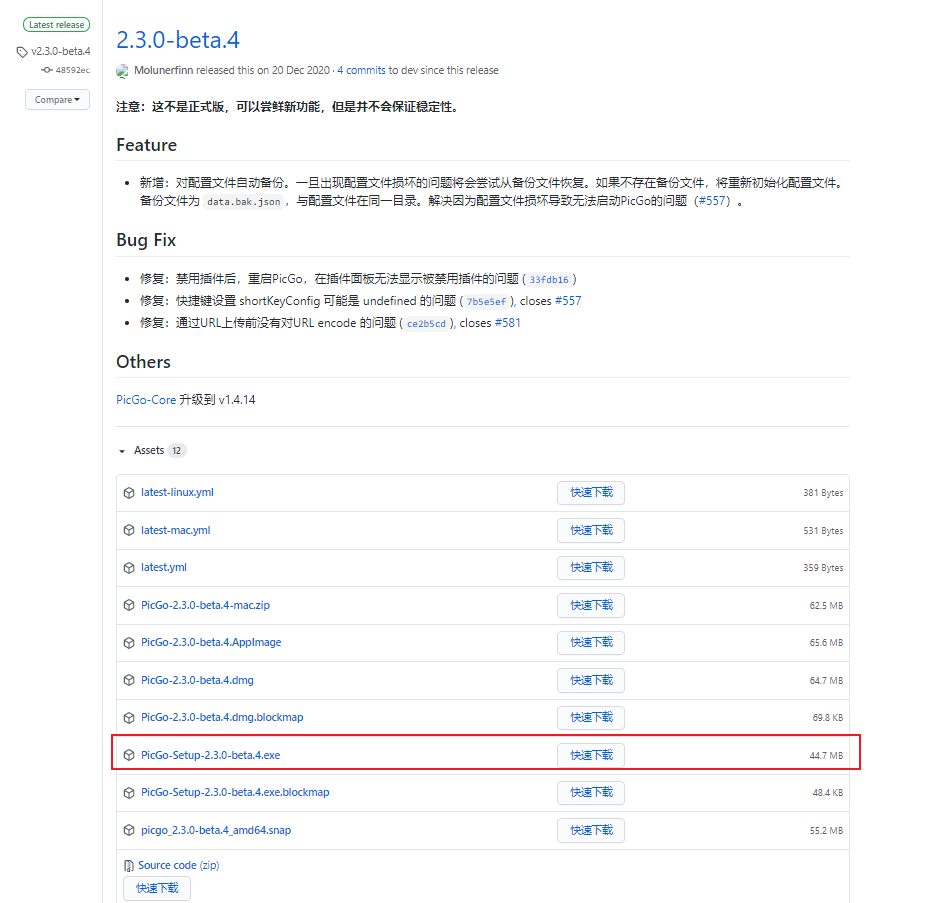Viewport: 929px width, 903px height.
Task: Click 快速下载 button for latest.yml
Action: click(591, 568)
